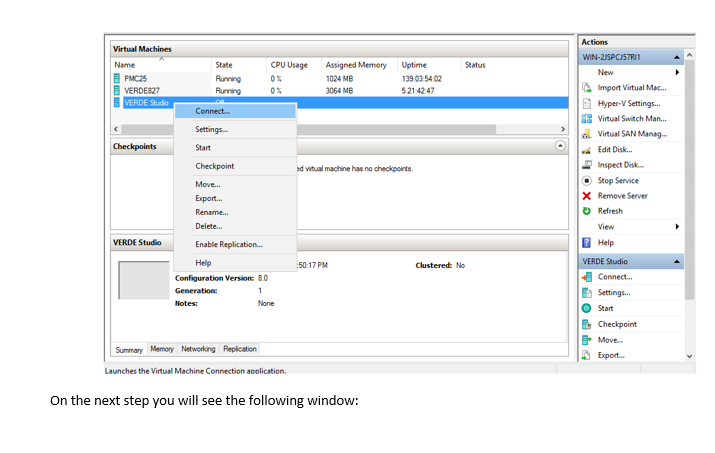The width and height of the screenshot is (715, 453).
Task: Click the VERDE Studio virtual machine icon
Action: click(x=117, y=103)
